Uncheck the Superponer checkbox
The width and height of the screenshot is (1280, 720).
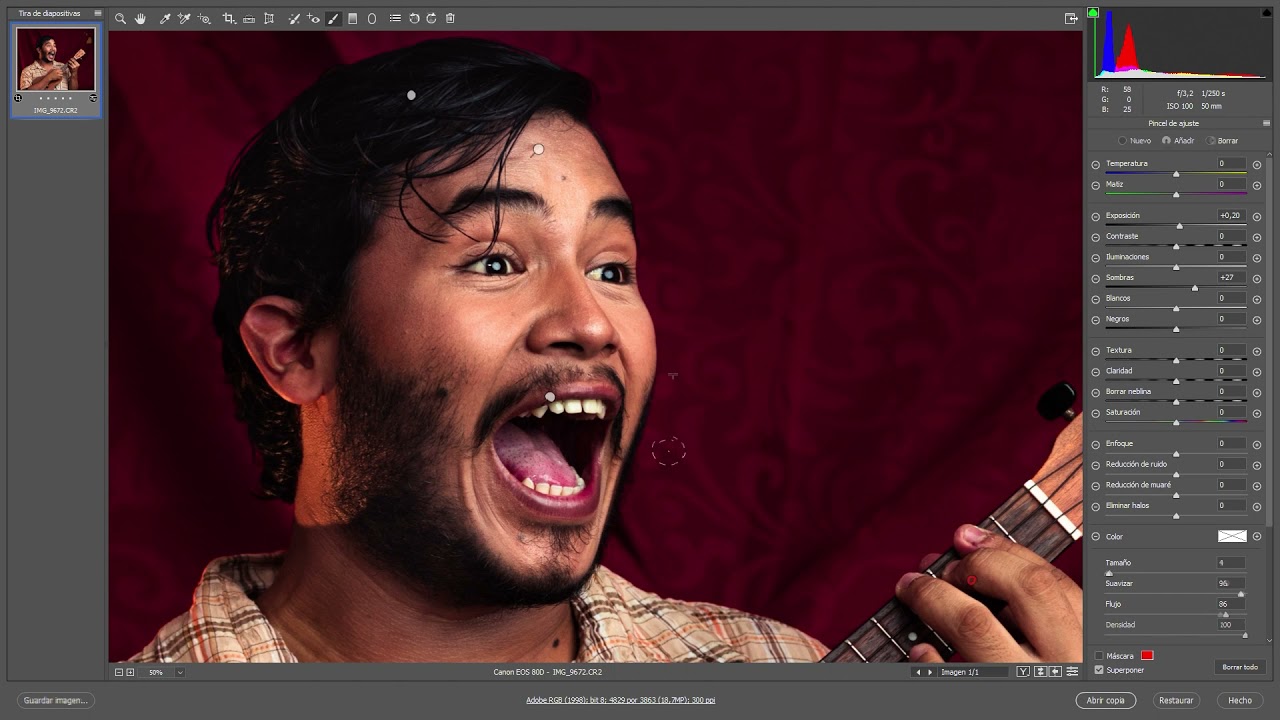(x=1099, y=670)
